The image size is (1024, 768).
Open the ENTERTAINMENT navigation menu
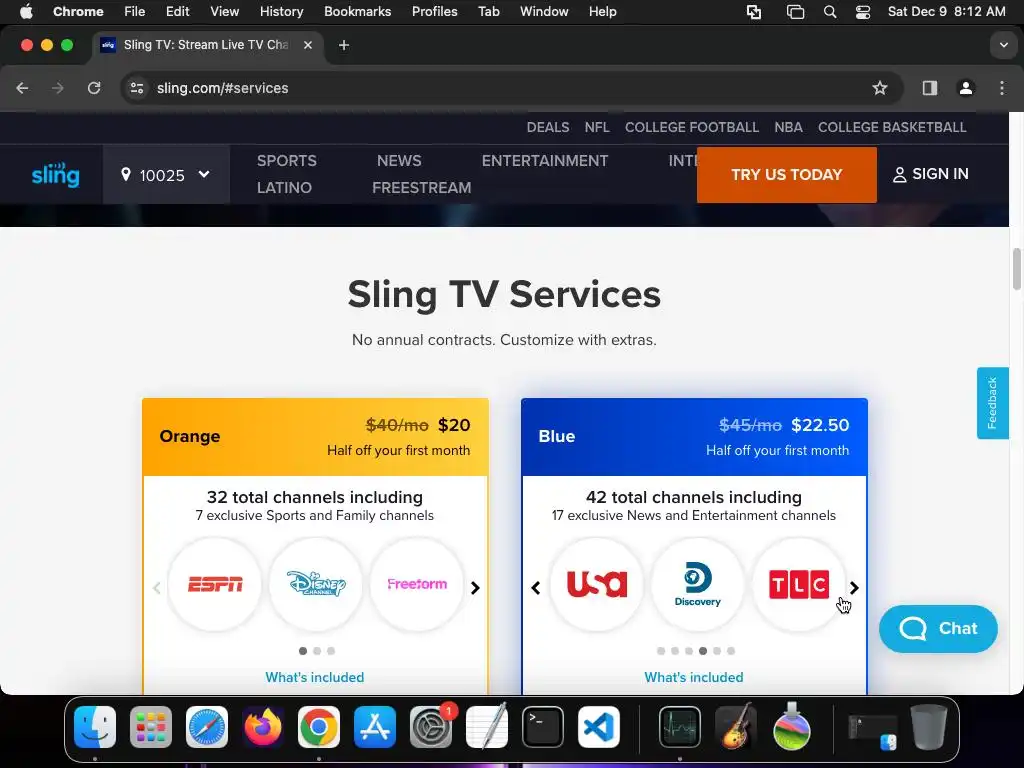pos(545,161)
